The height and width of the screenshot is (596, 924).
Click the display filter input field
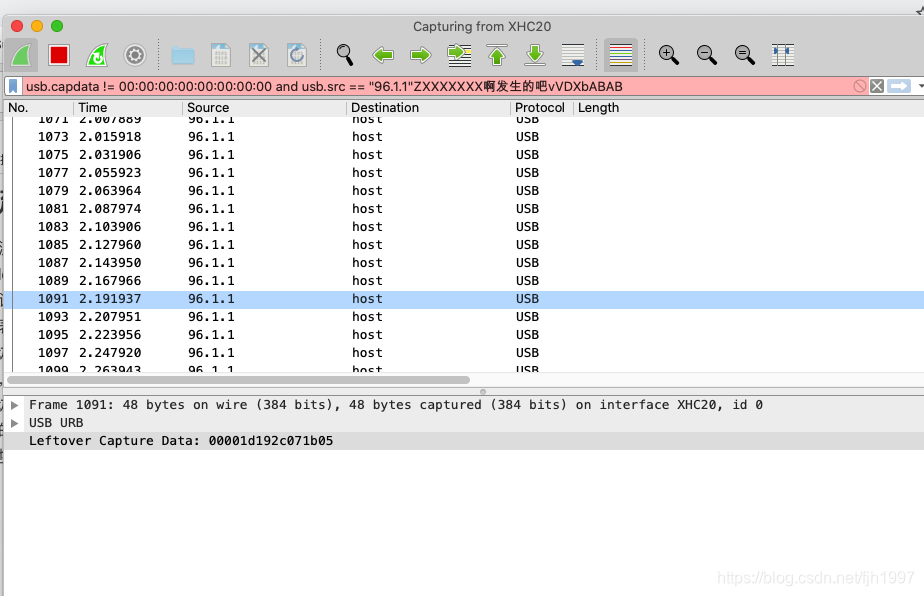pos(436,87)
